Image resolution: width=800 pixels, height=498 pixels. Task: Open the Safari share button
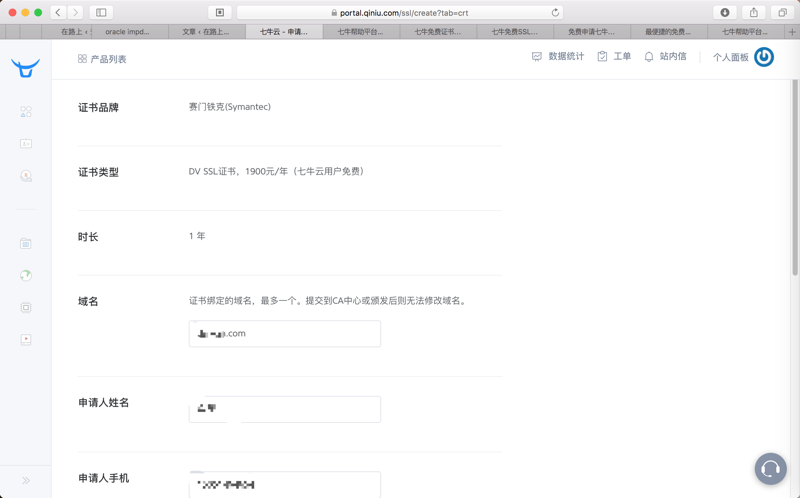[754, 12]
